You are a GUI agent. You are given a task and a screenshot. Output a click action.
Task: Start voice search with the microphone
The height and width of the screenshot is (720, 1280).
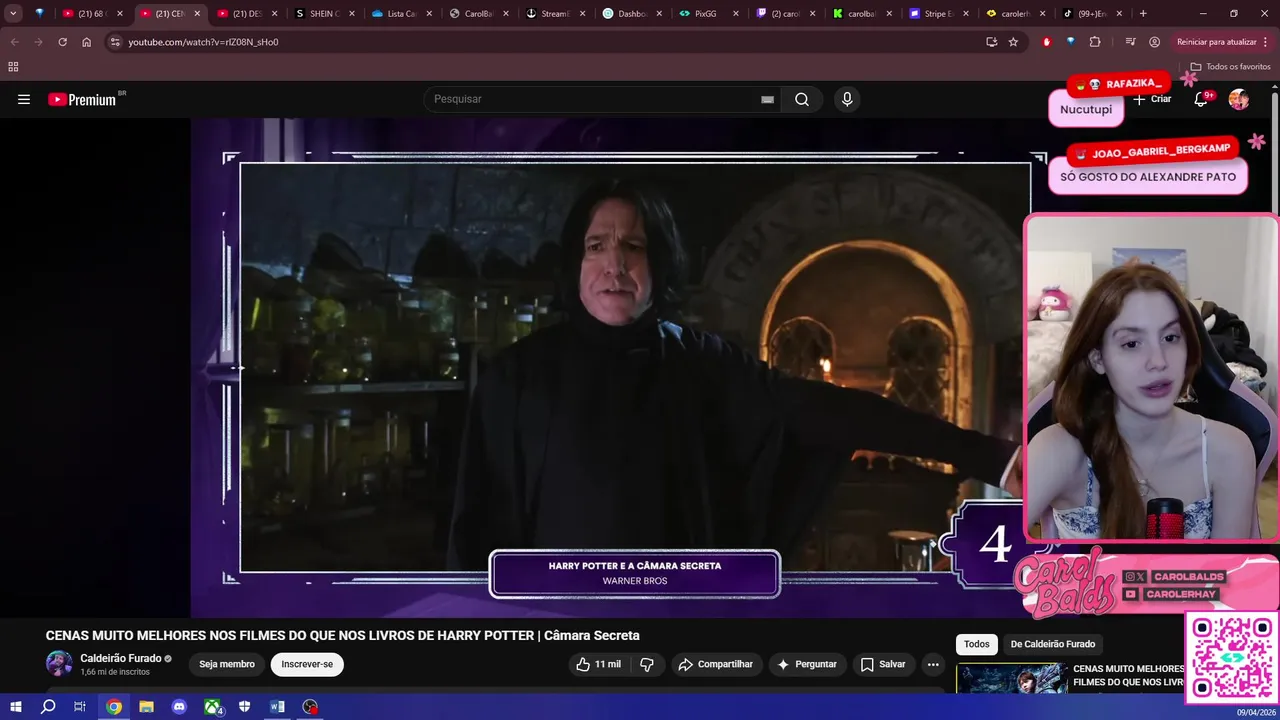click(847, 99)
